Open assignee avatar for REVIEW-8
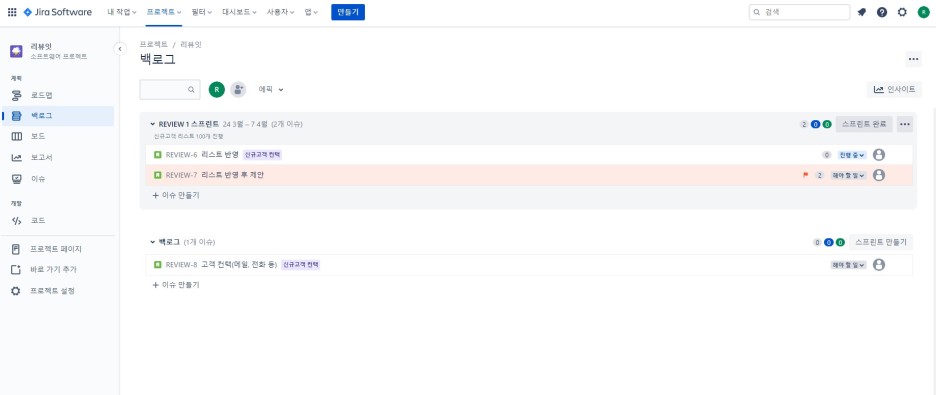 (x=879, y=265)
